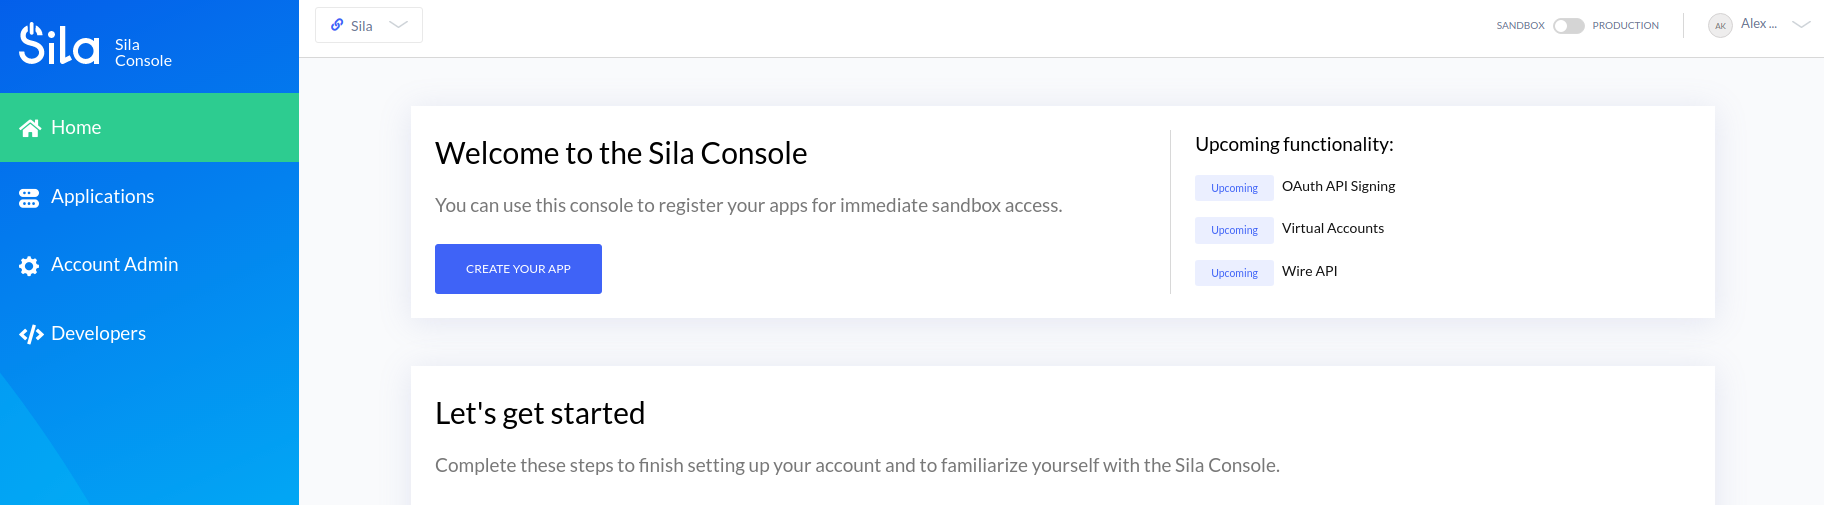
Task: Select Account Admin from the sidebar
Action: click(x=114, y=265)
